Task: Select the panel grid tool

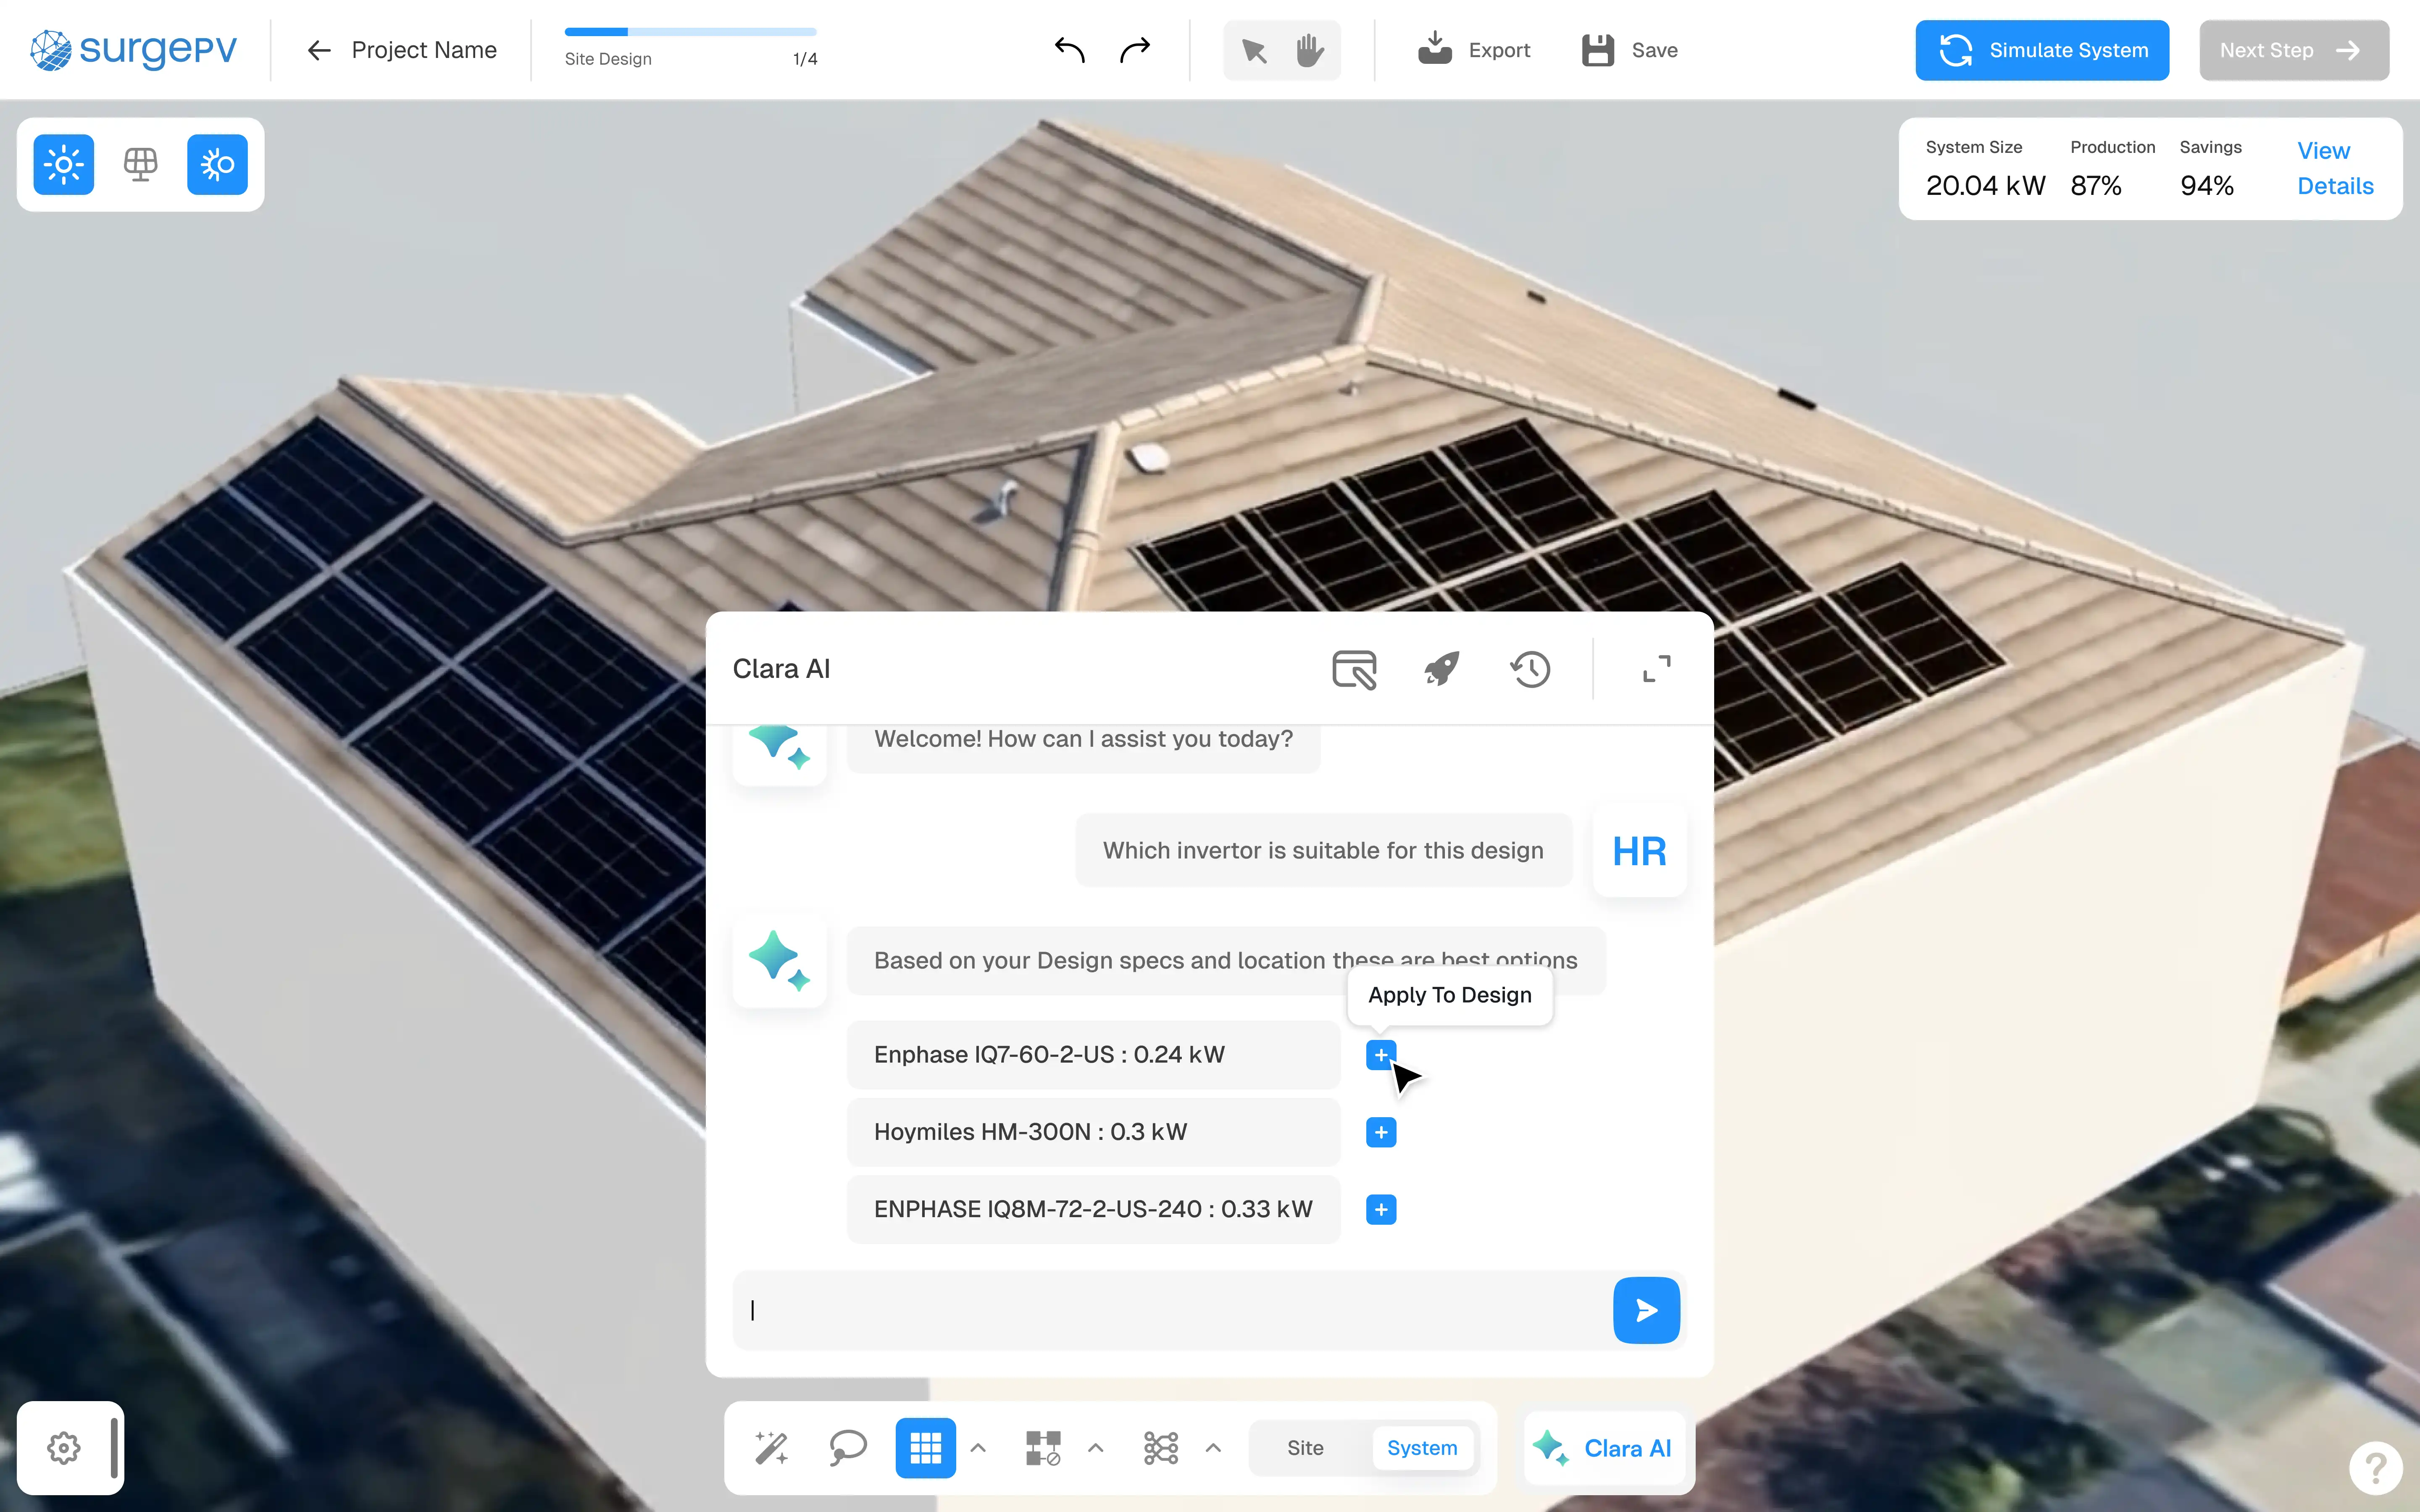Action: coord(925,1448)
